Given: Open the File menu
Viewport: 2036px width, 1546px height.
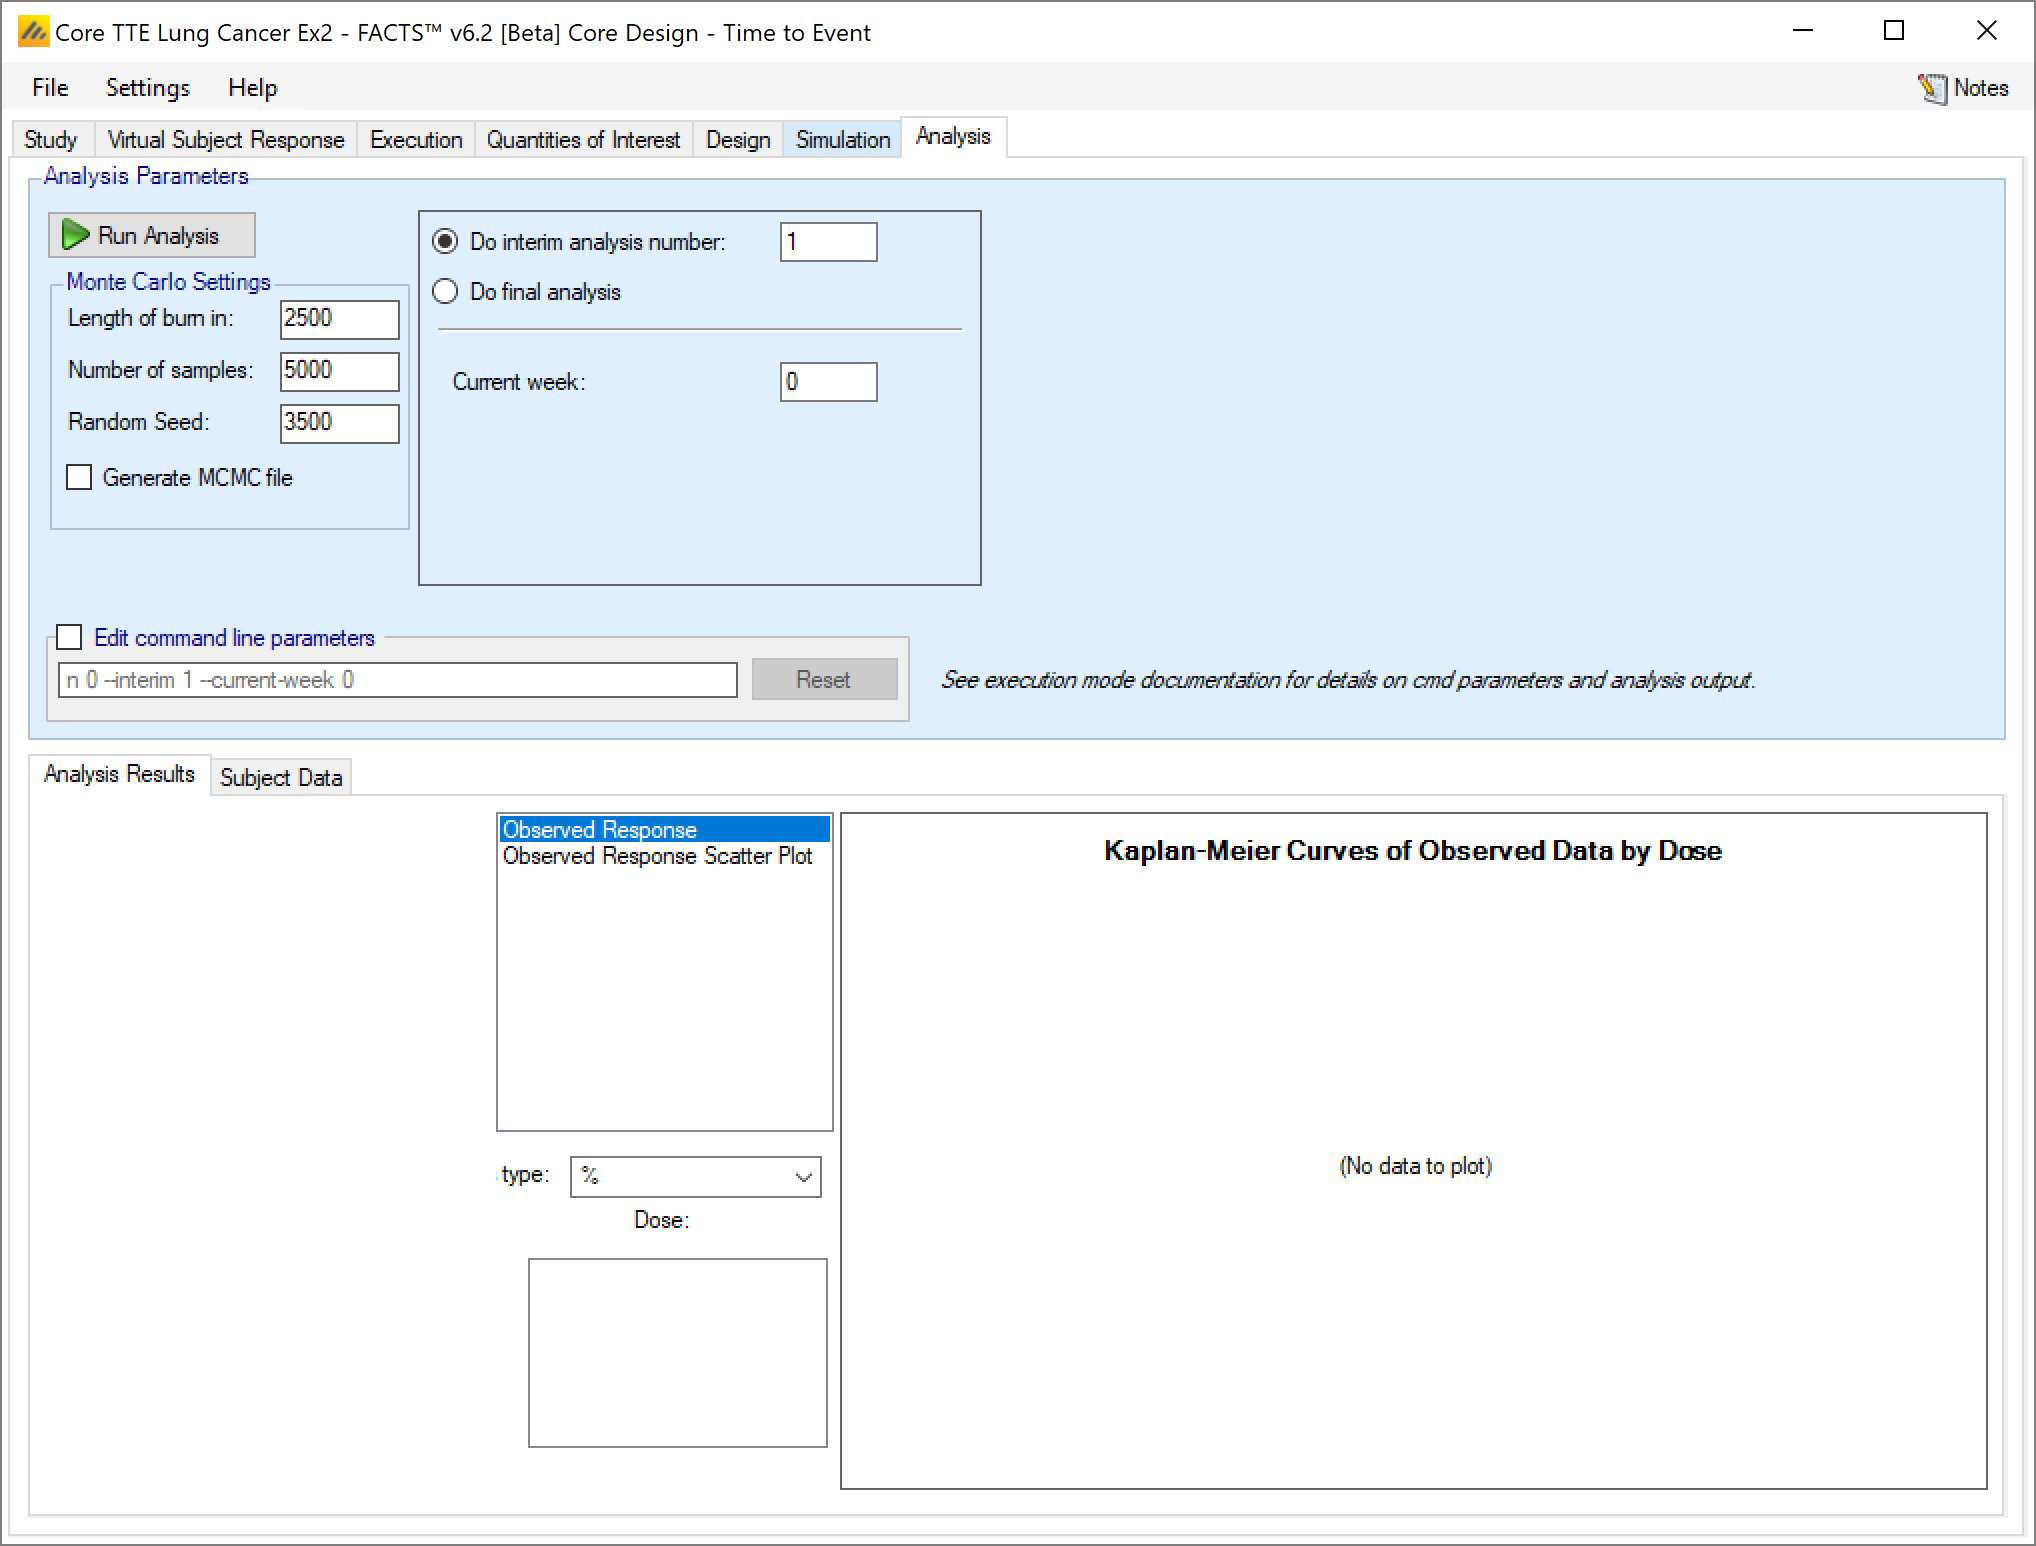Looking at the screenshot, I should (x=50, y=88).
